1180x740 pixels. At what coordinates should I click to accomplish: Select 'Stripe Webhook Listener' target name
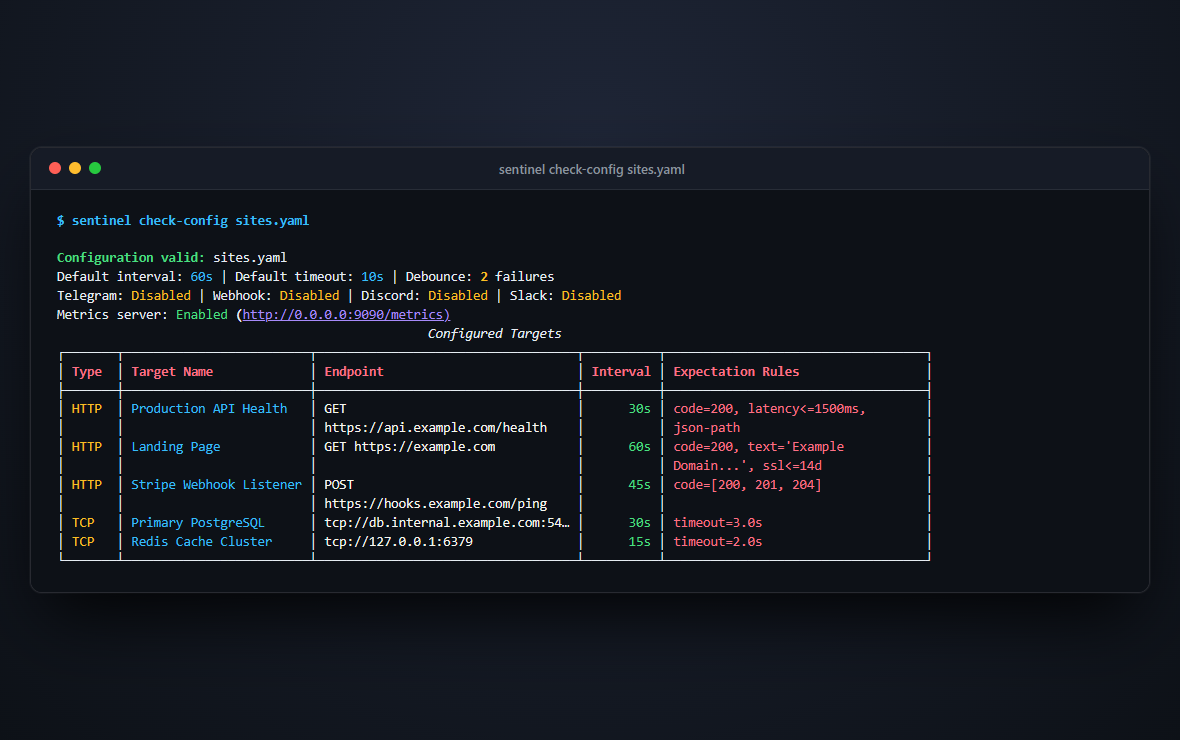tap(217, 485)
